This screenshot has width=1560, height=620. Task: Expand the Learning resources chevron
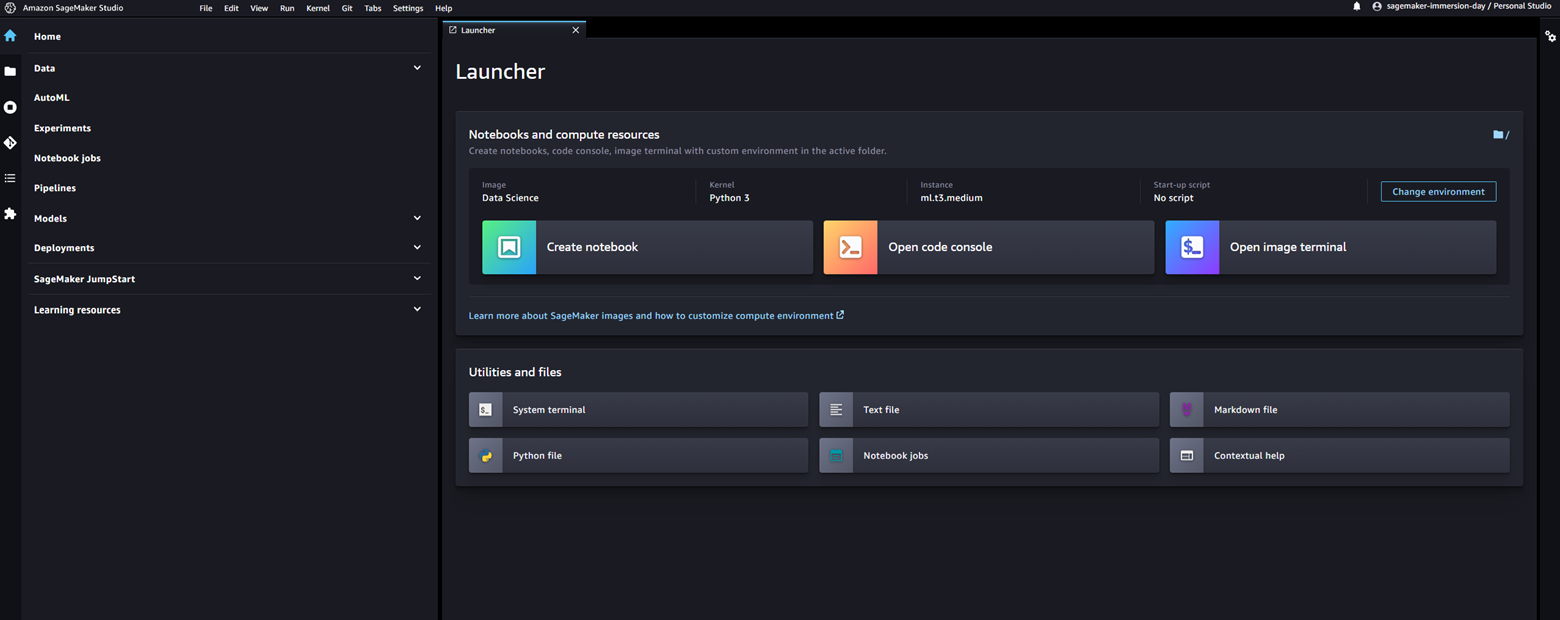417,309
